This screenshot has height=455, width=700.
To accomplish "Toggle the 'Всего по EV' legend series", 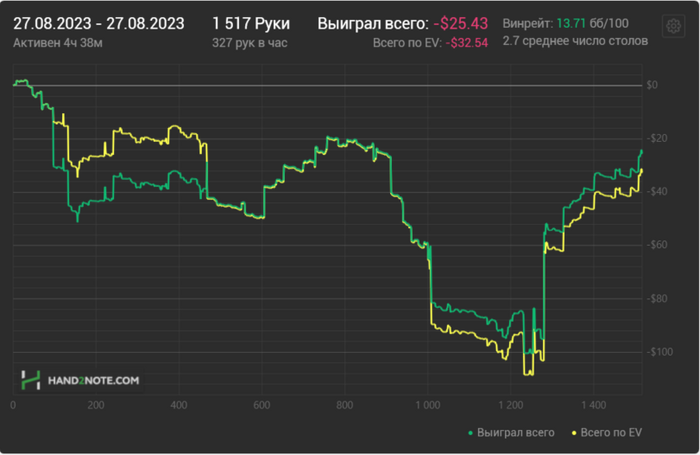I will click(x=607, y=432).
